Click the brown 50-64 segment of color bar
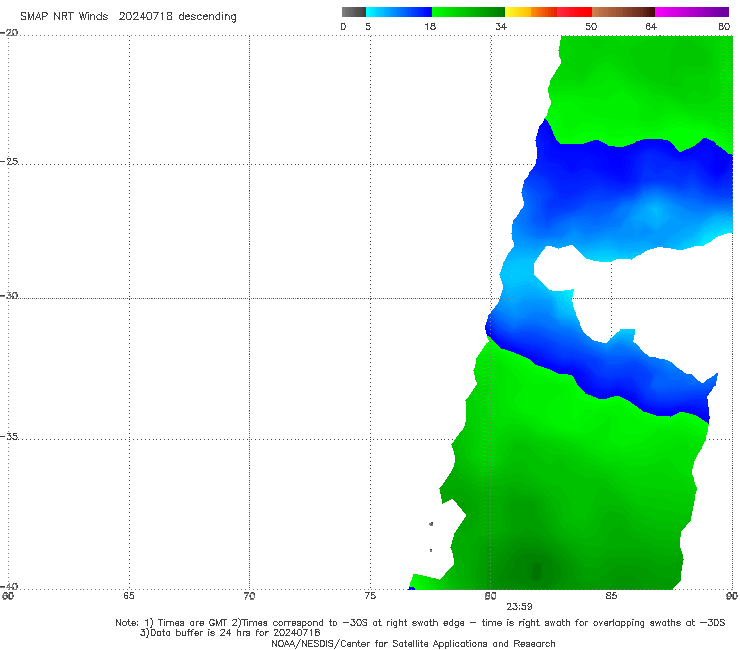Viewport: 740px width, 650px height. click(623, 12)
